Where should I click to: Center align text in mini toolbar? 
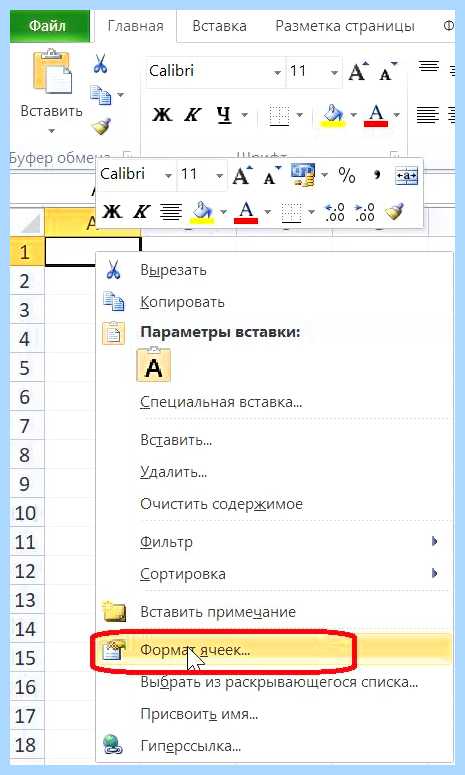(171, 212)
